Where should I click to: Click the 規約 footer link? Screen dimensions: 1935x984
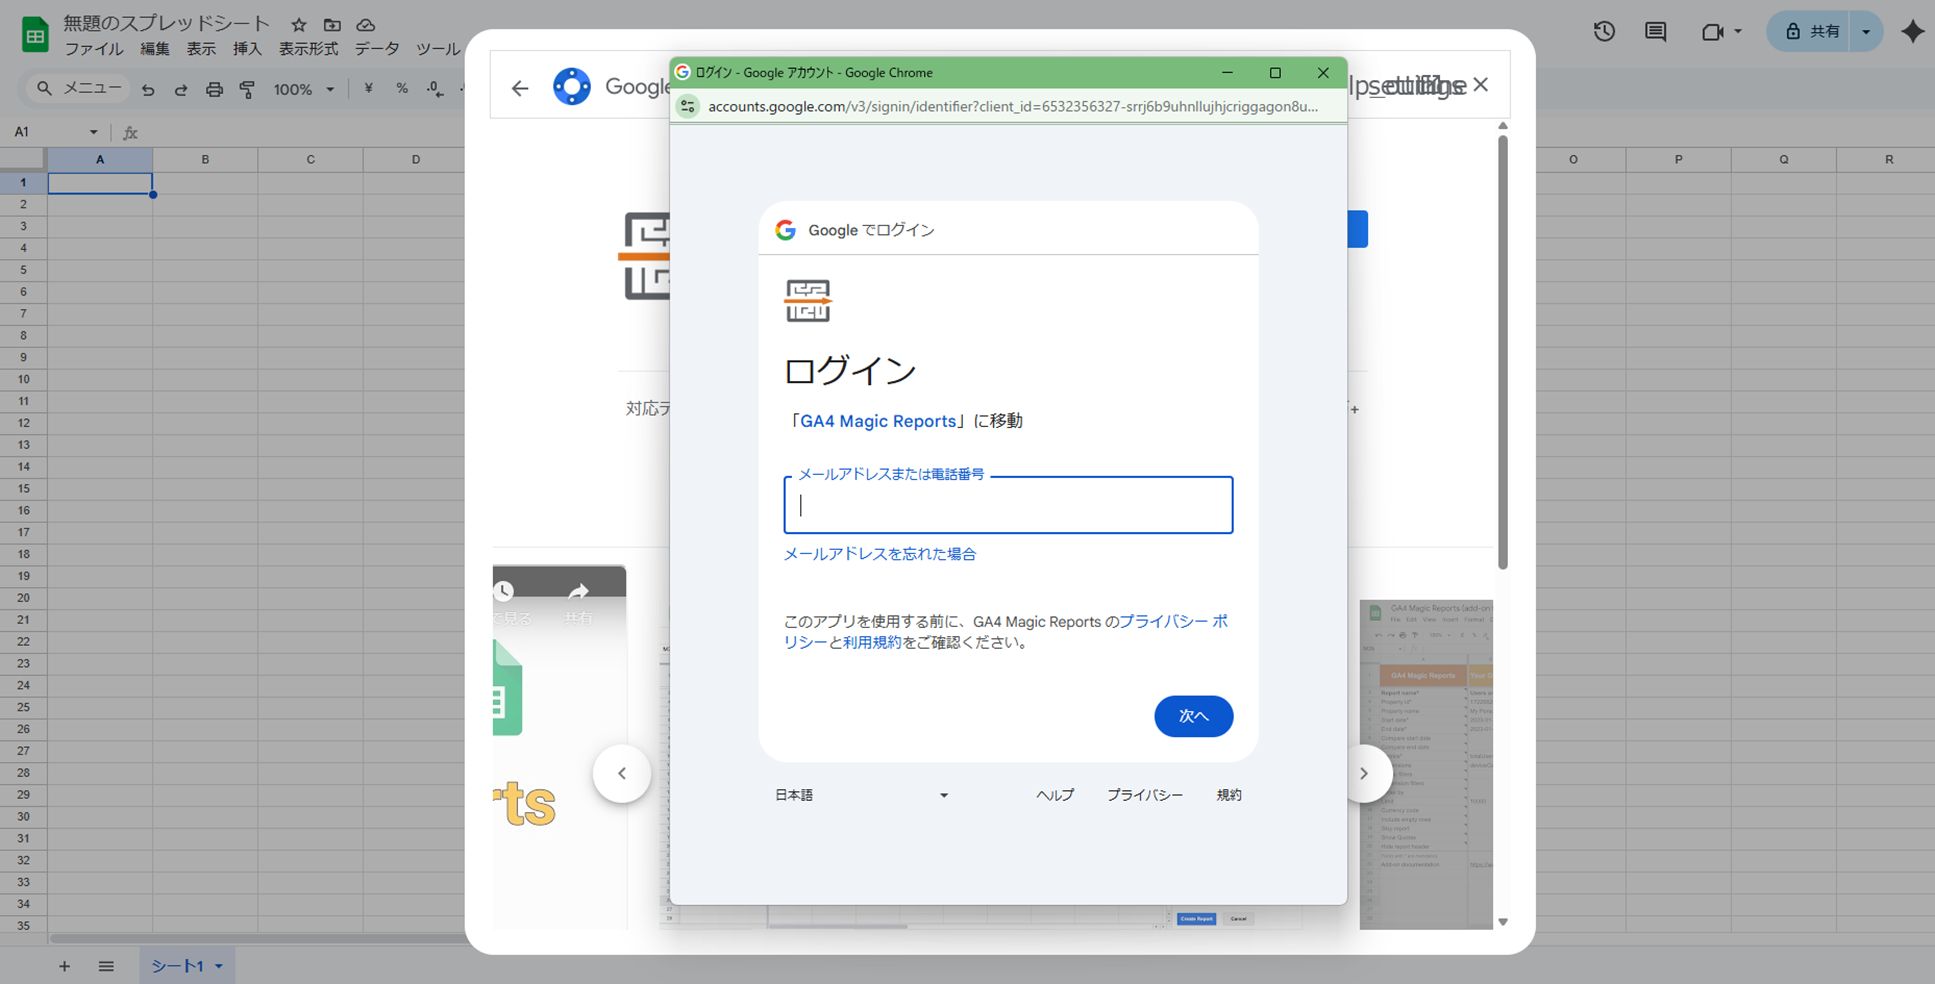pyautogui.click(x=1229, y=795)
